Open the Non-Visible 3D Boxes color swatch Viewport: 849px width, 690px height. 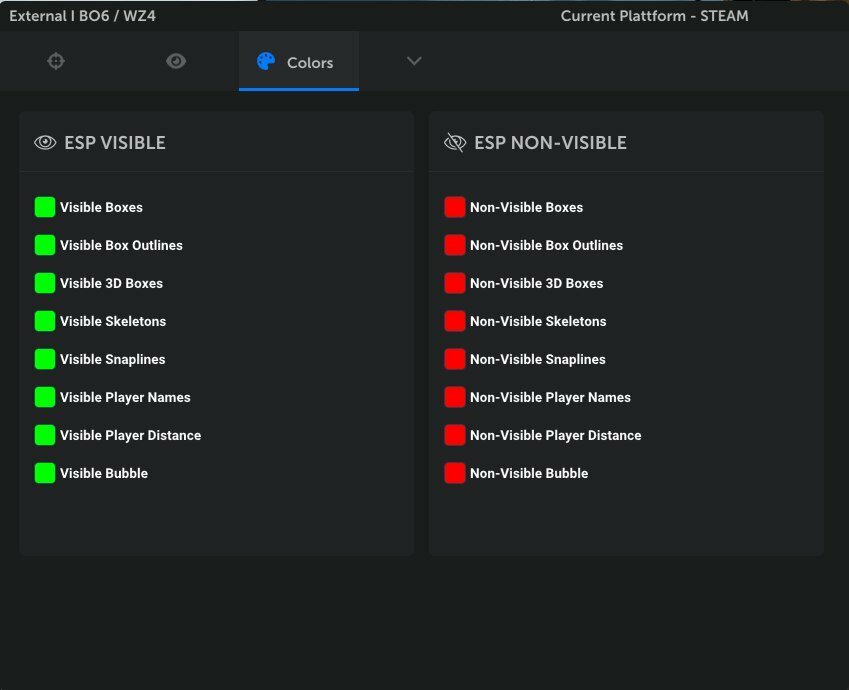pos(455,283)
